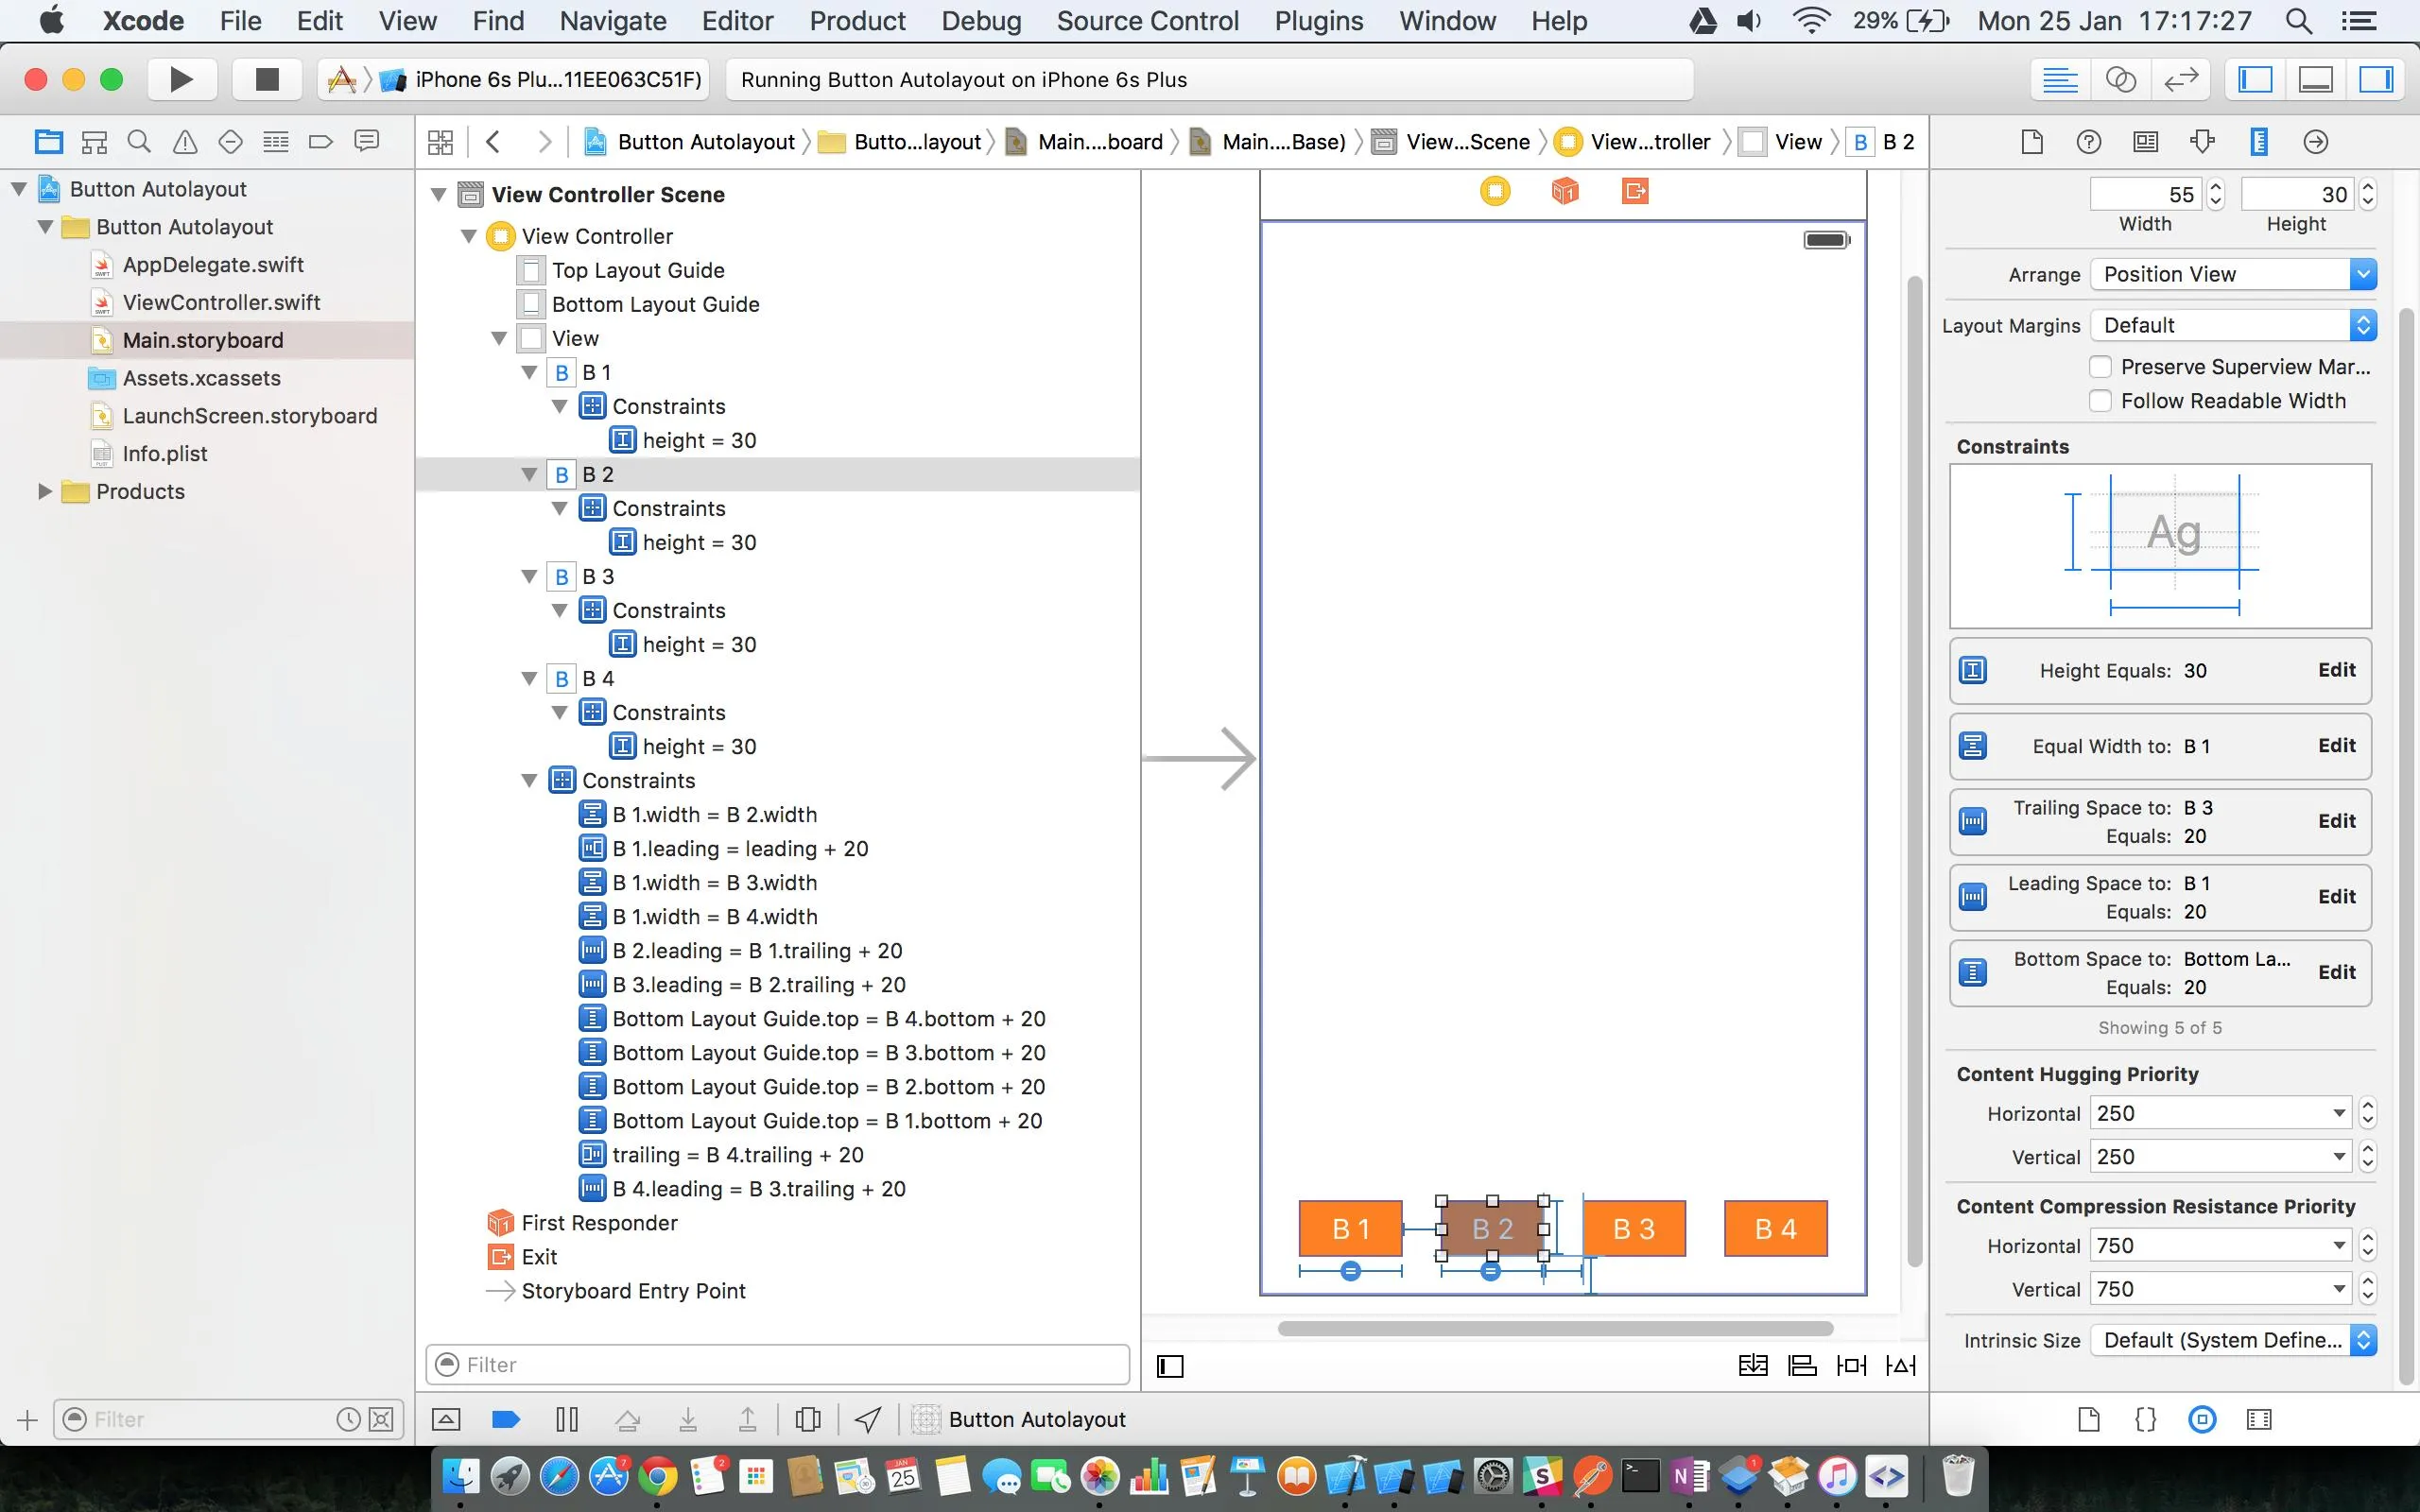Enable Preserve Superview Margins checkbox
Image resolution: width=2420 pixels, height=1512 pixels.
2101,367
